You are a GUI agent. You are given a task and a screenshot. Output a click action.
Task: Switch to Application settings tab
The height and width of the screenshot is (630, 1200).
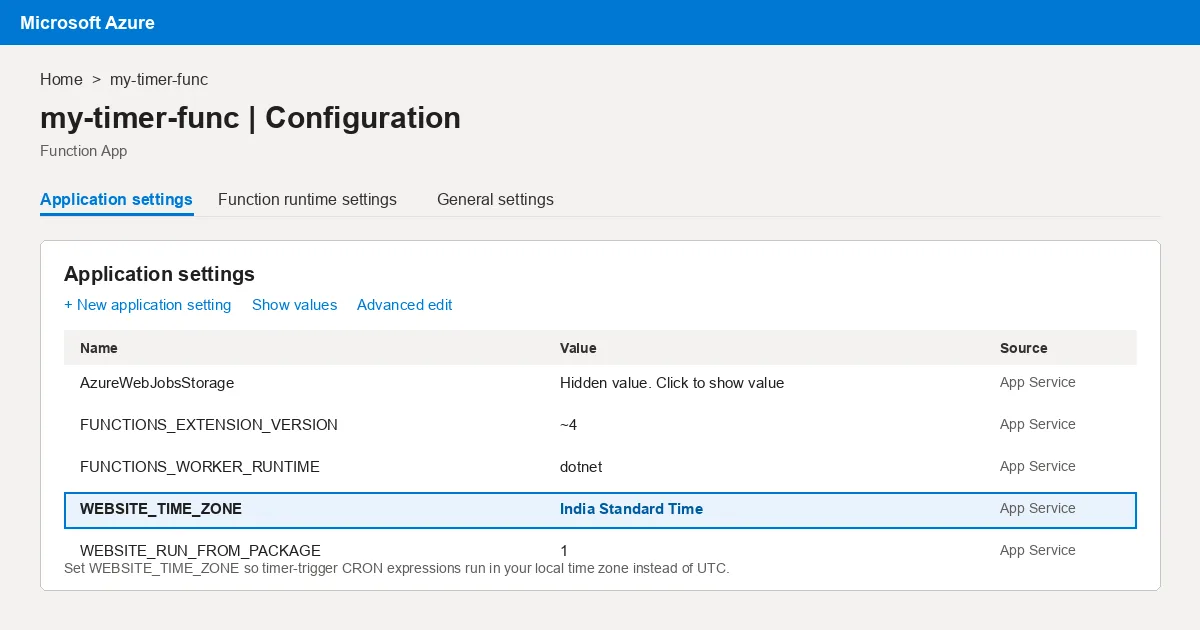(116, 199)
